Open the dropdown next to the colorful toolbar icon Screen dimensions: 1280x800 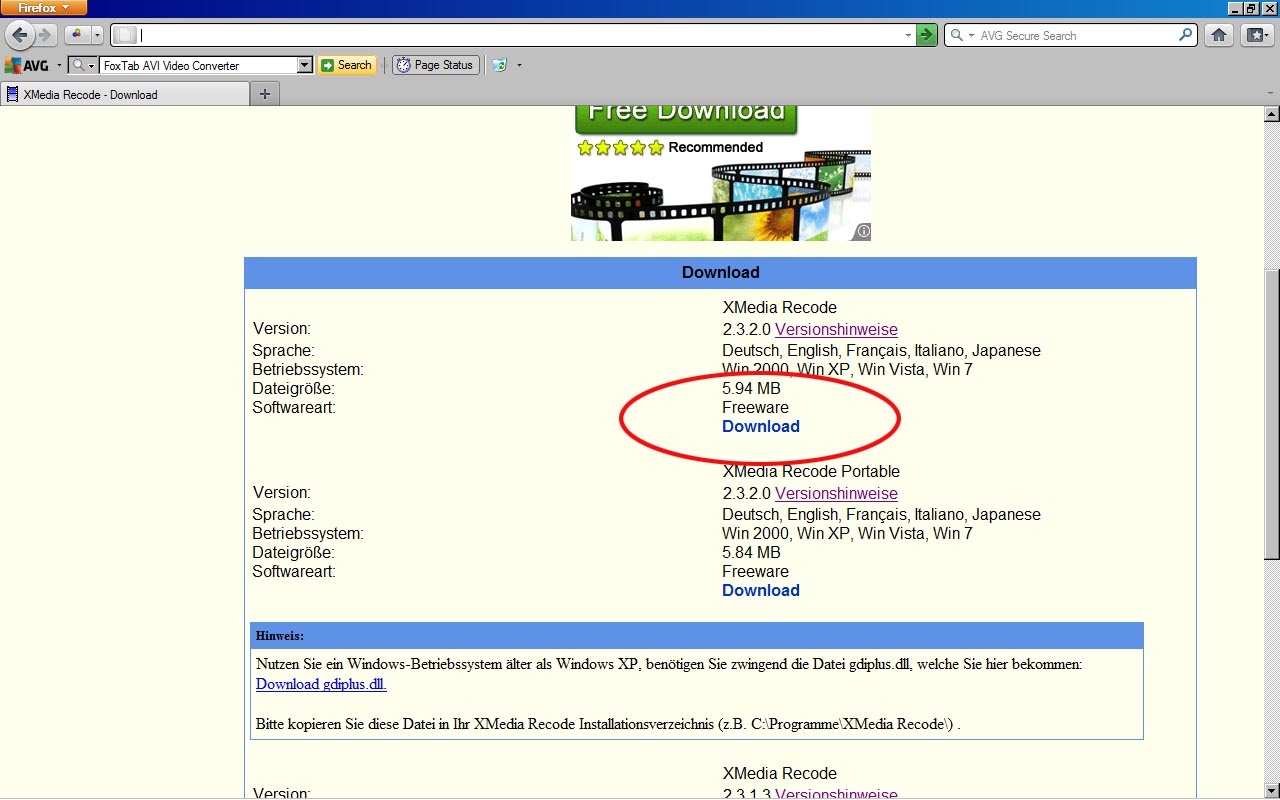click(98, 35)
